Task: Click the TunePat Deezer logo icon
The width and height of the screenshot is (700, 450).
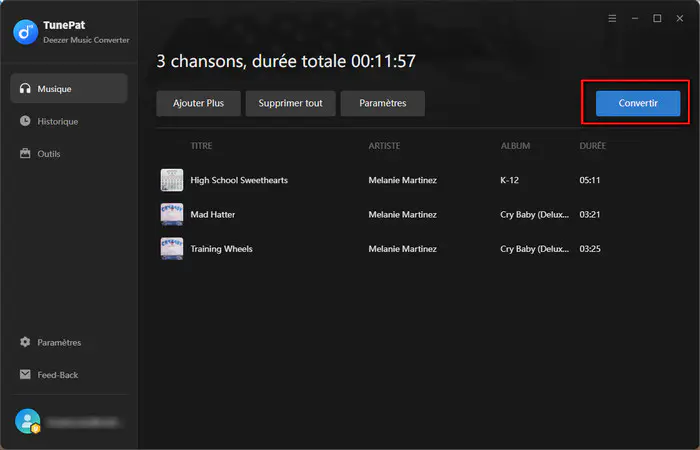Action: (x=25, y=32)
